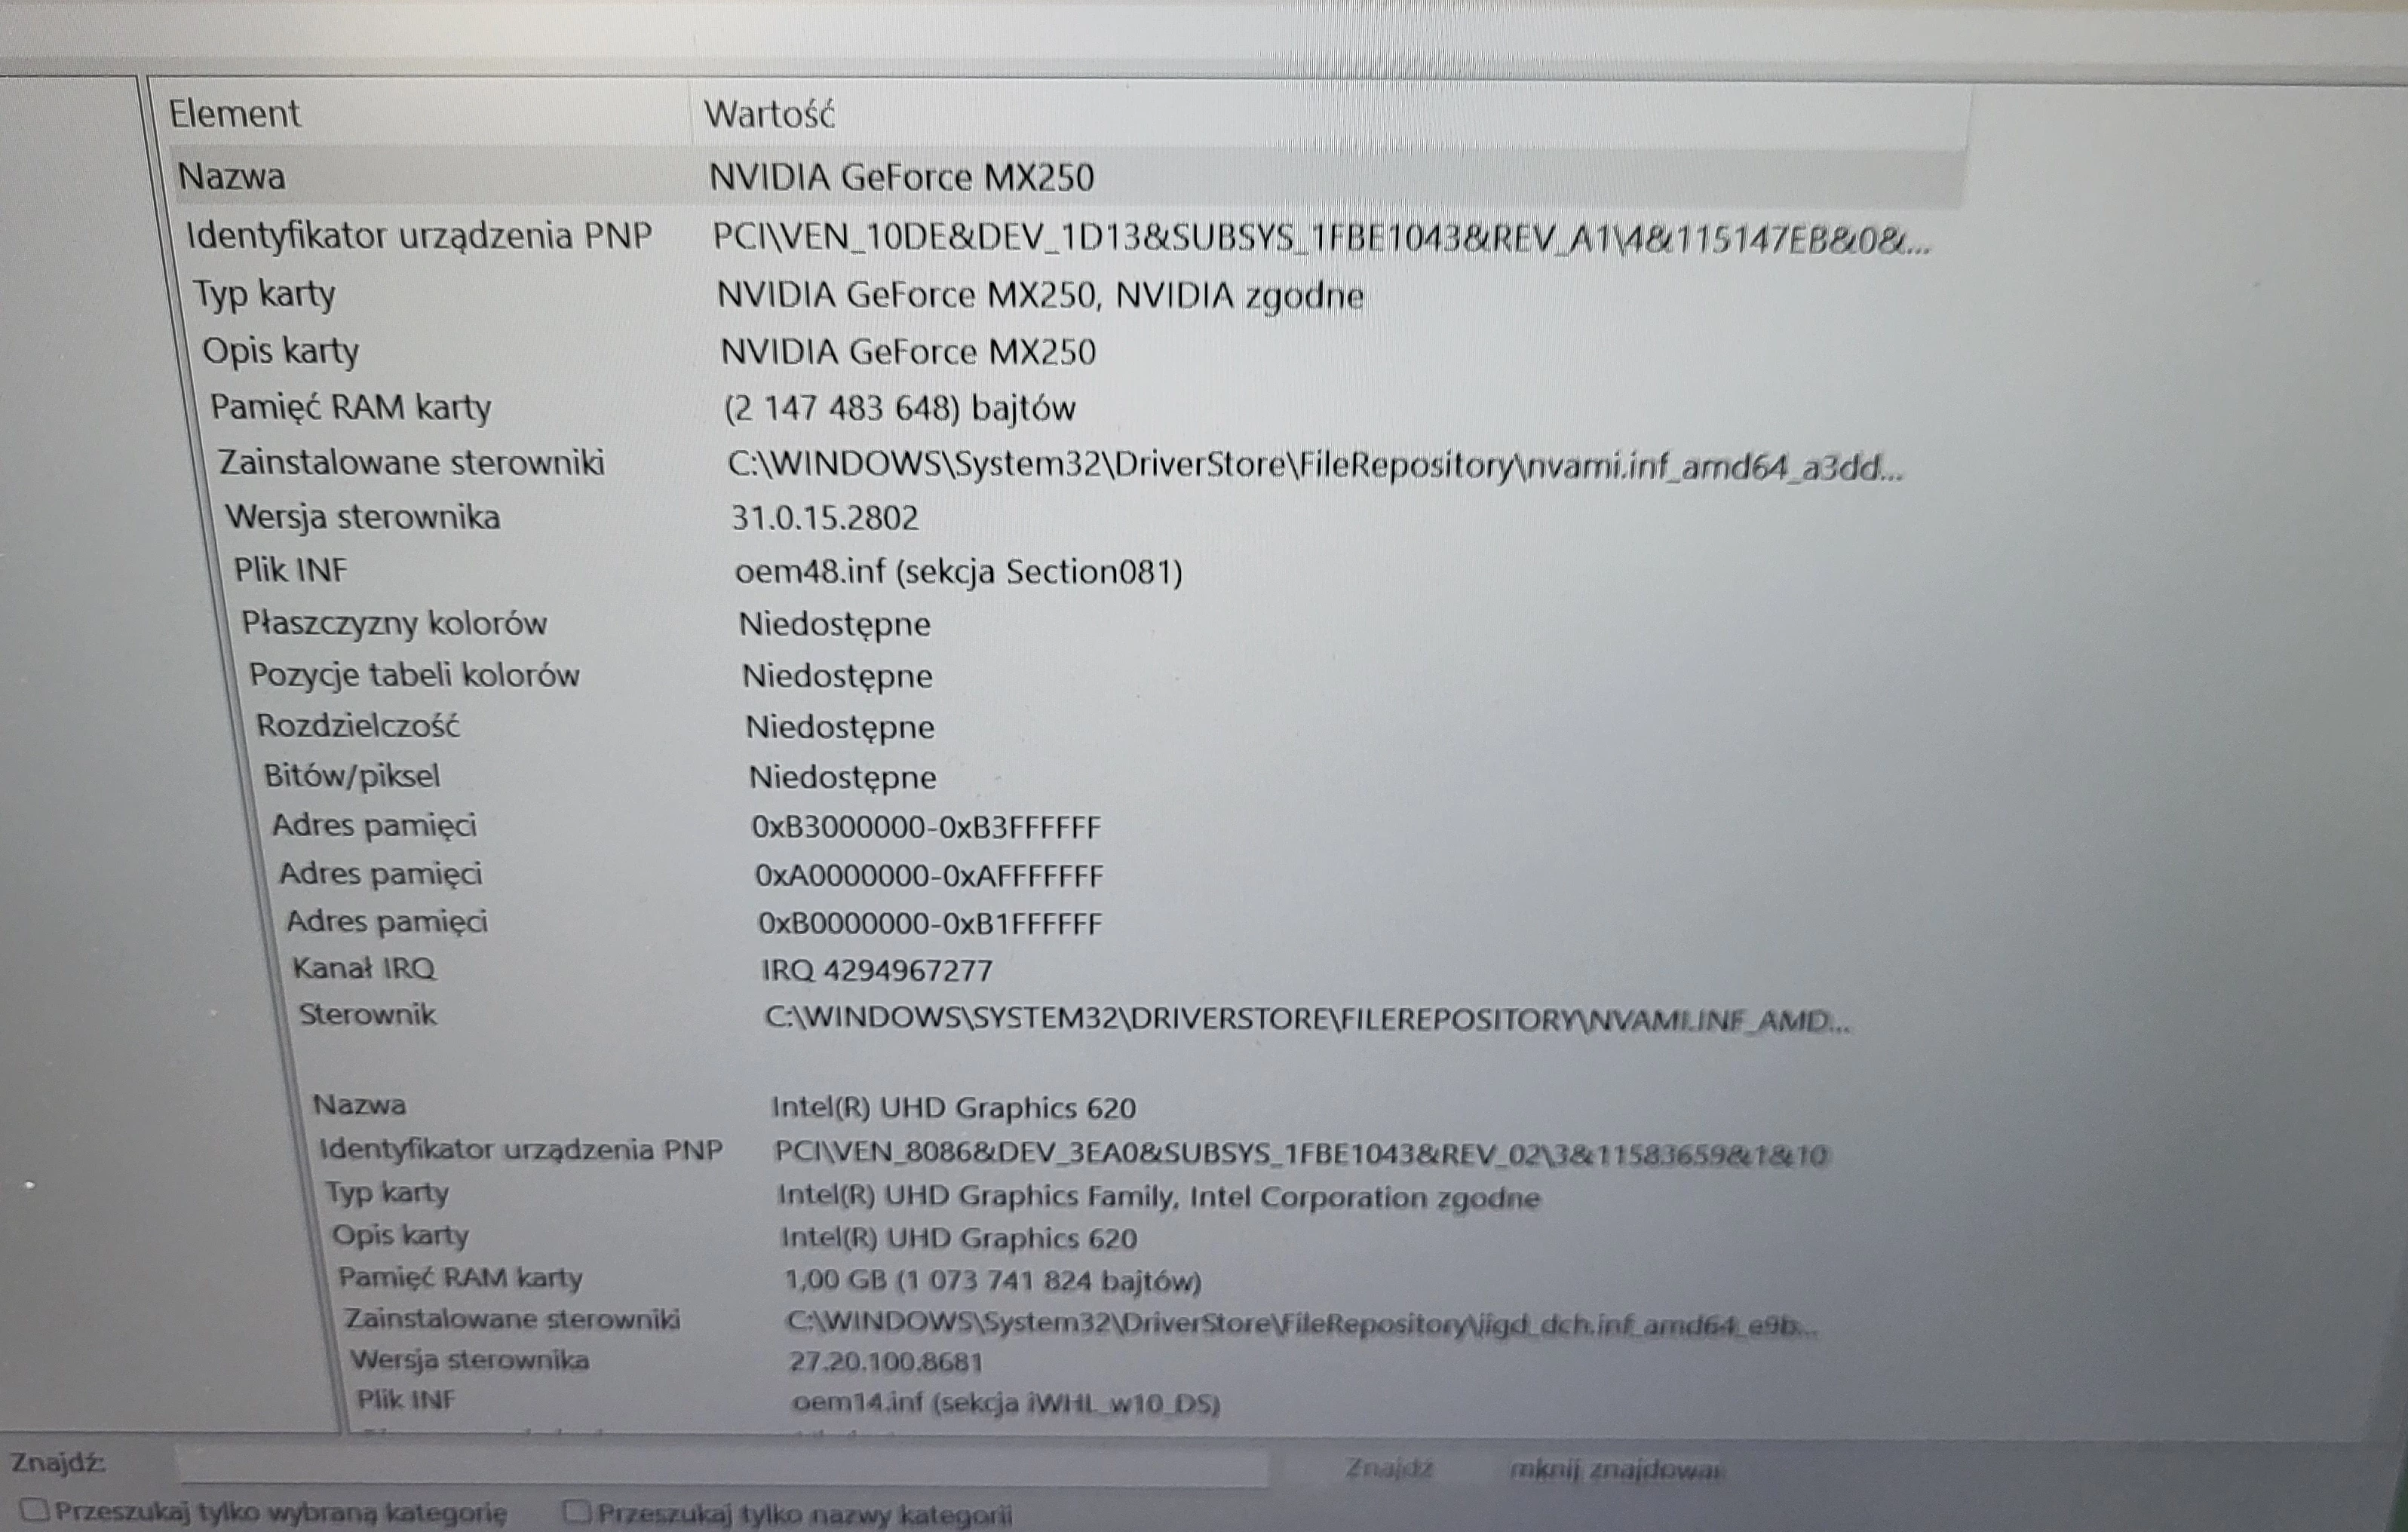Viewport: 2408px width, 1532px height.
Task: Select the 'Pozycje tabeli kolorów' row label
Action: tap(414, 675)
